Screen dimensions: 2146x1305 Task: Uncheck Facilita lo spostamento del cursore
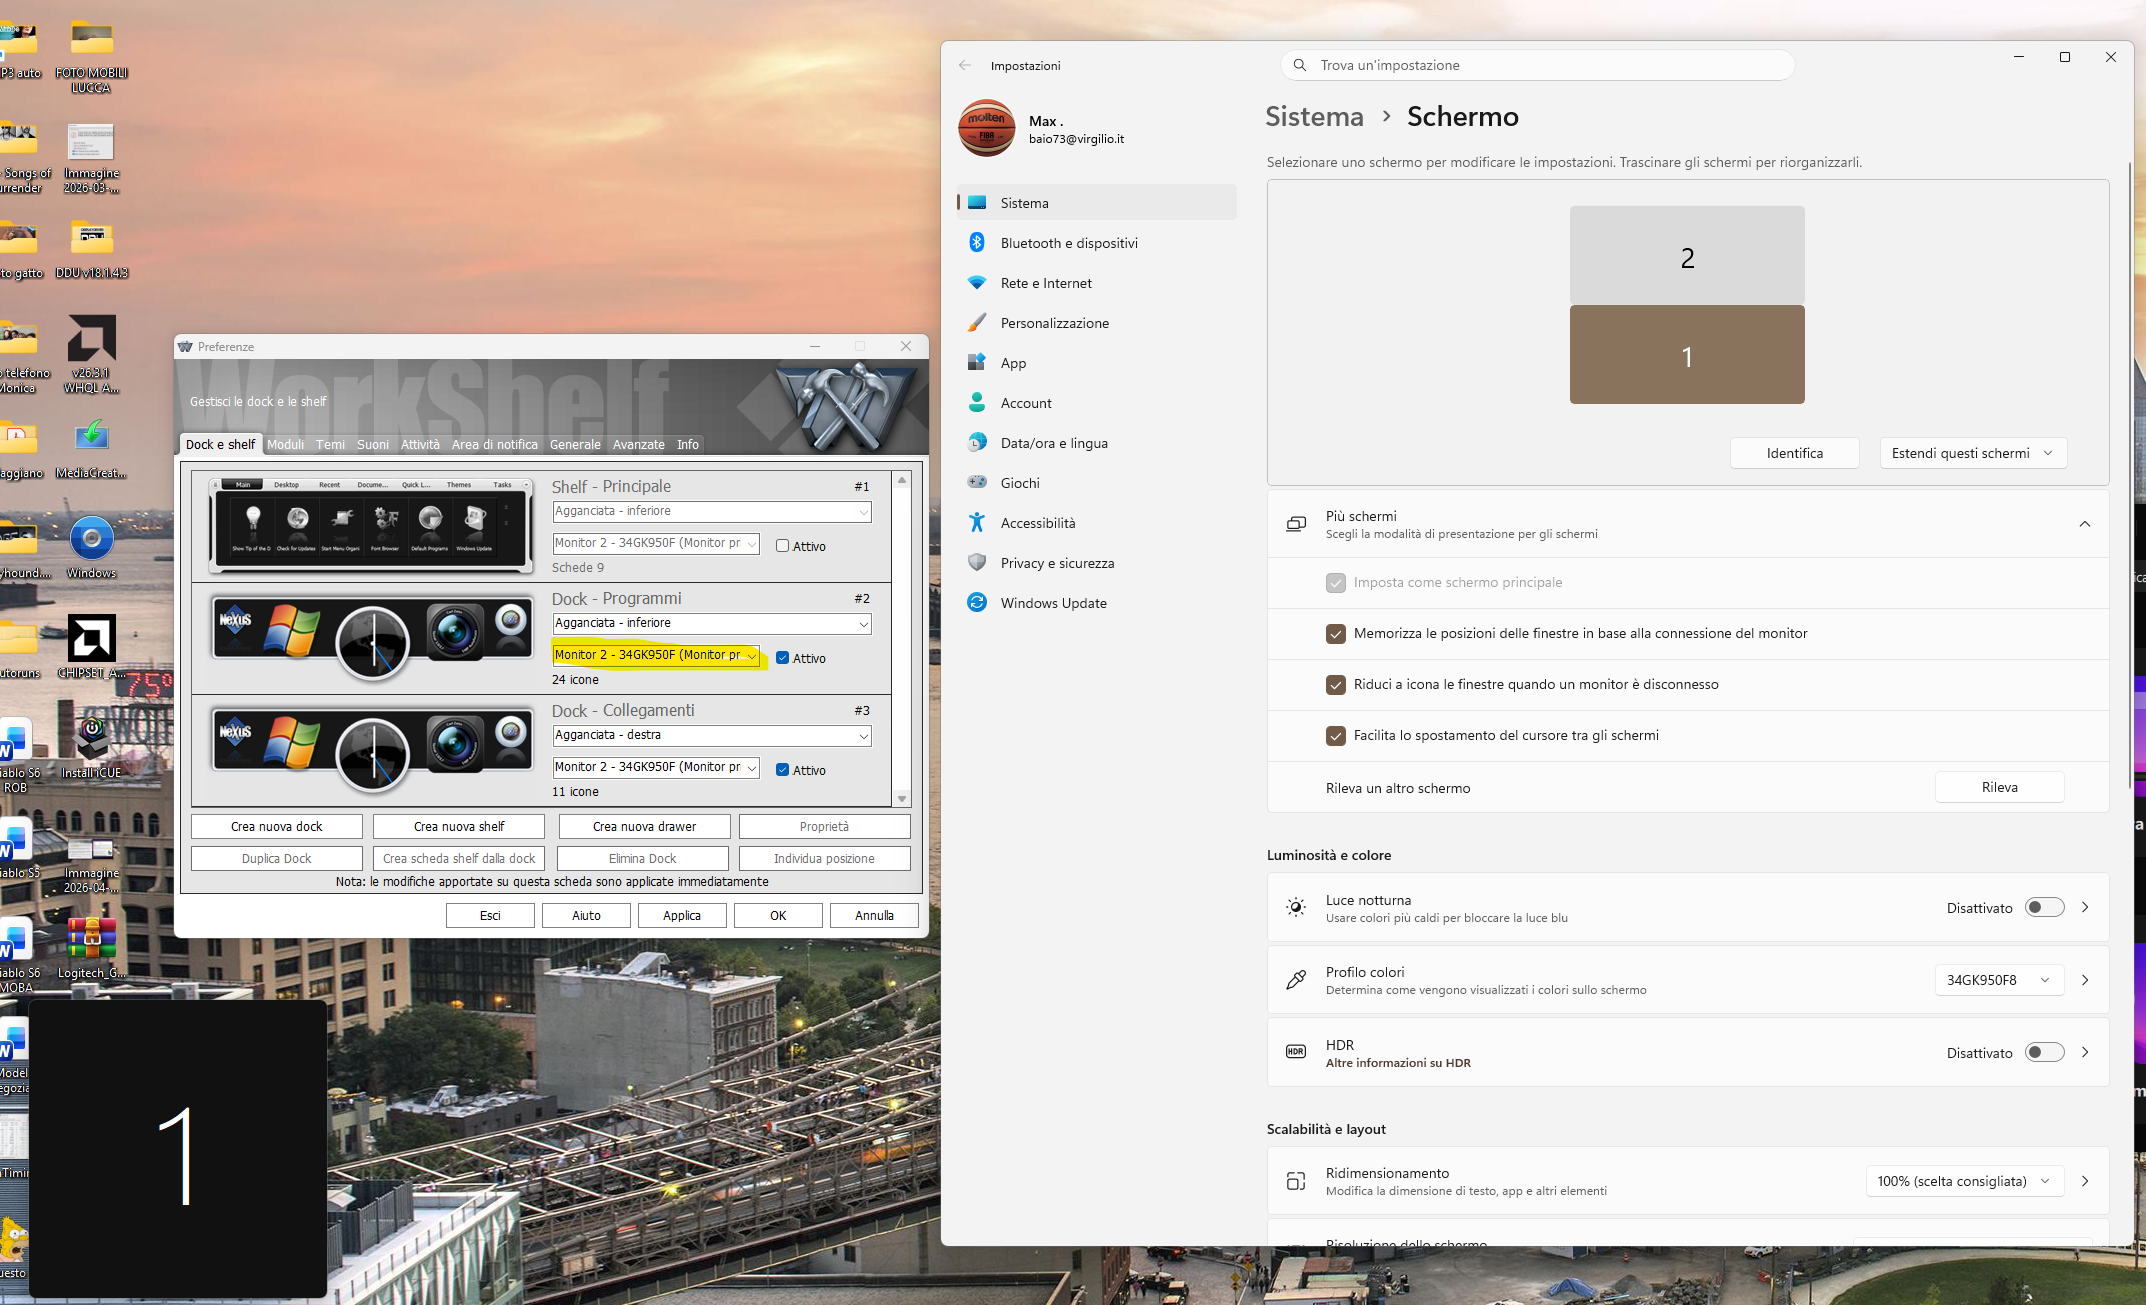coord(1336,736)
